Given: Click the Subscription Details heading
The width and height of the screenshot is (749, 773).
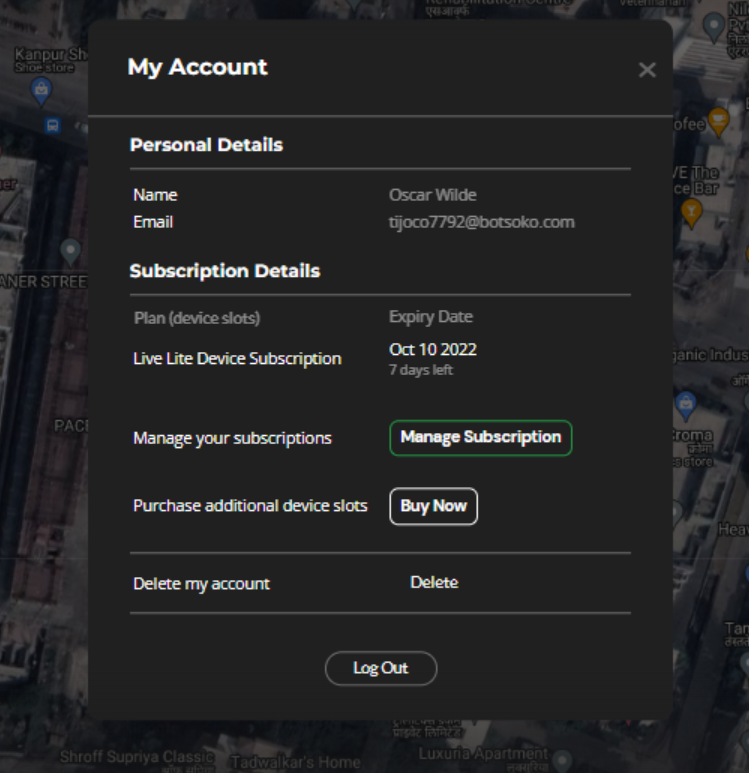Looking at the screenshot, I should [x=224, y=271].
